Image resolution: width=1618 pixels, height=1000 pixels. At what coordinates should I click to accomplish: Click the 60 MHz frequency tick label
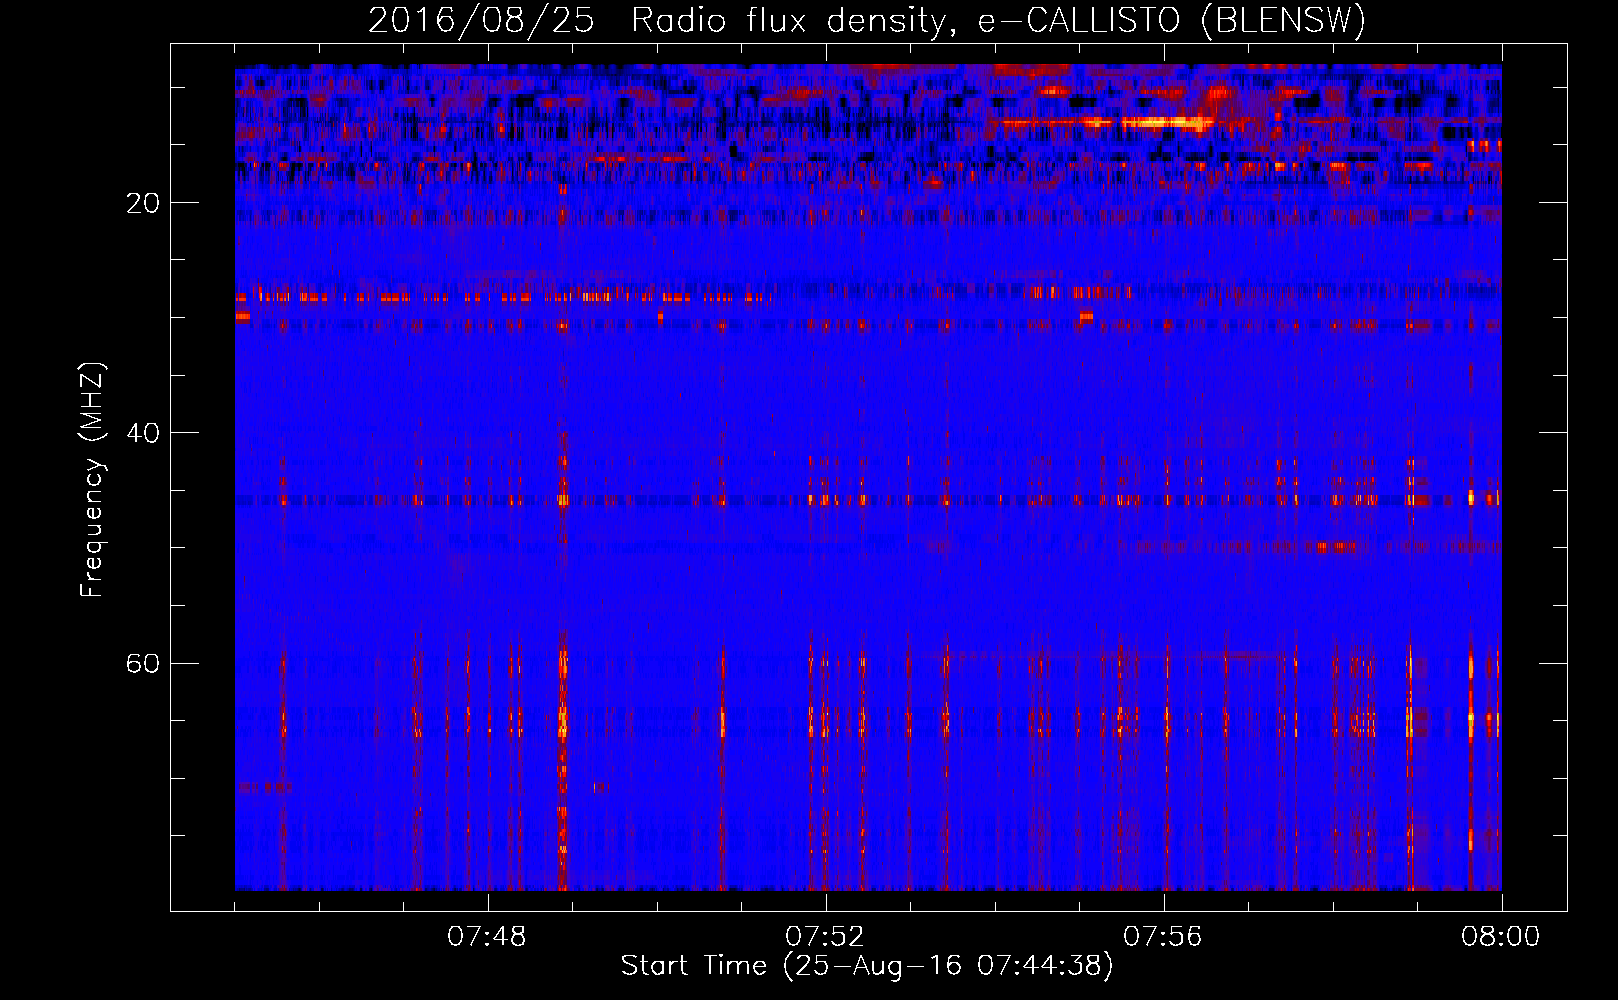click(143, 664)
